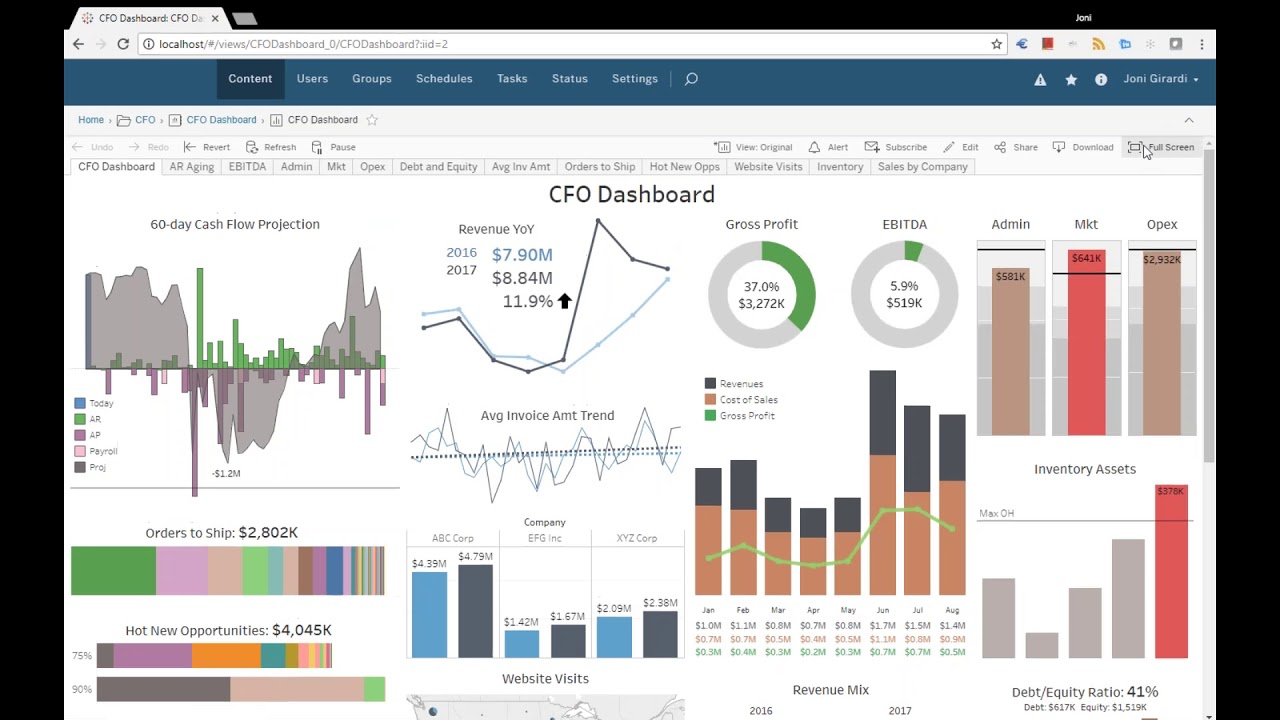1280x720 pixels.
Task: Click the browser back arrow
Action: [x=78, y=44]
